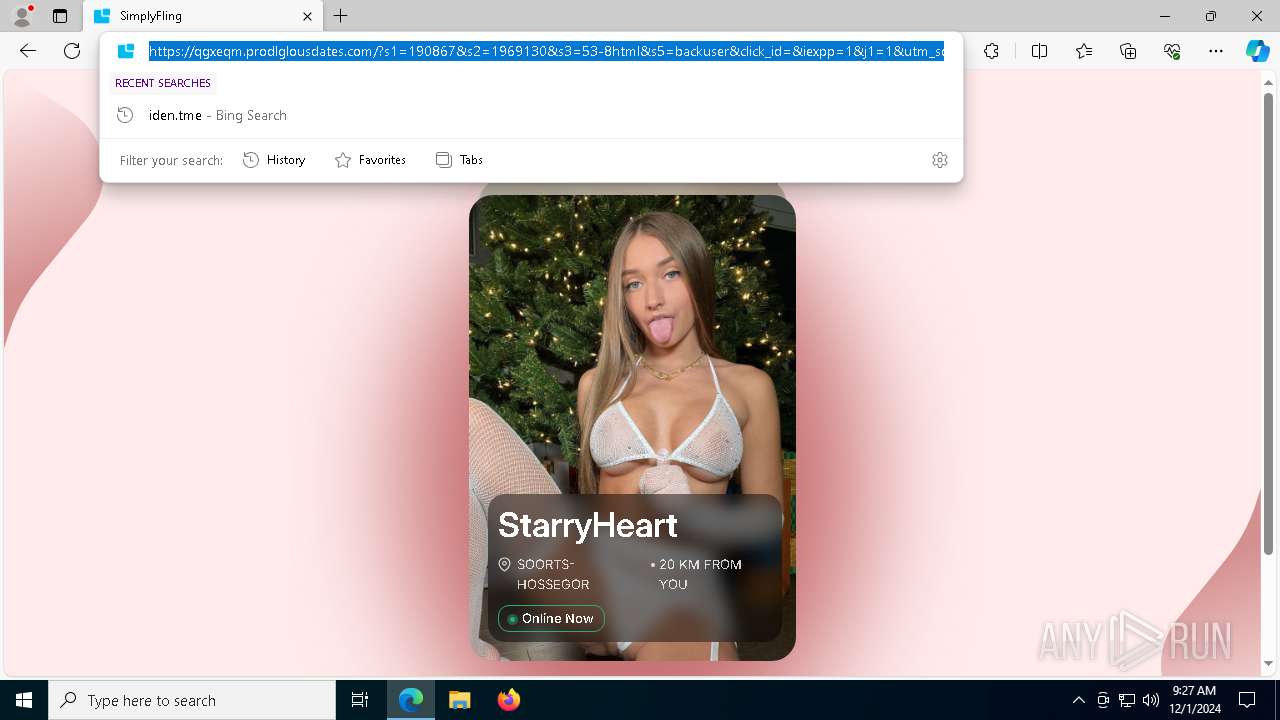Click the page vertical scrollbar thumb
This screenshot has height=720, width=1280.
pyautogui.click(x=1268, y=323)
